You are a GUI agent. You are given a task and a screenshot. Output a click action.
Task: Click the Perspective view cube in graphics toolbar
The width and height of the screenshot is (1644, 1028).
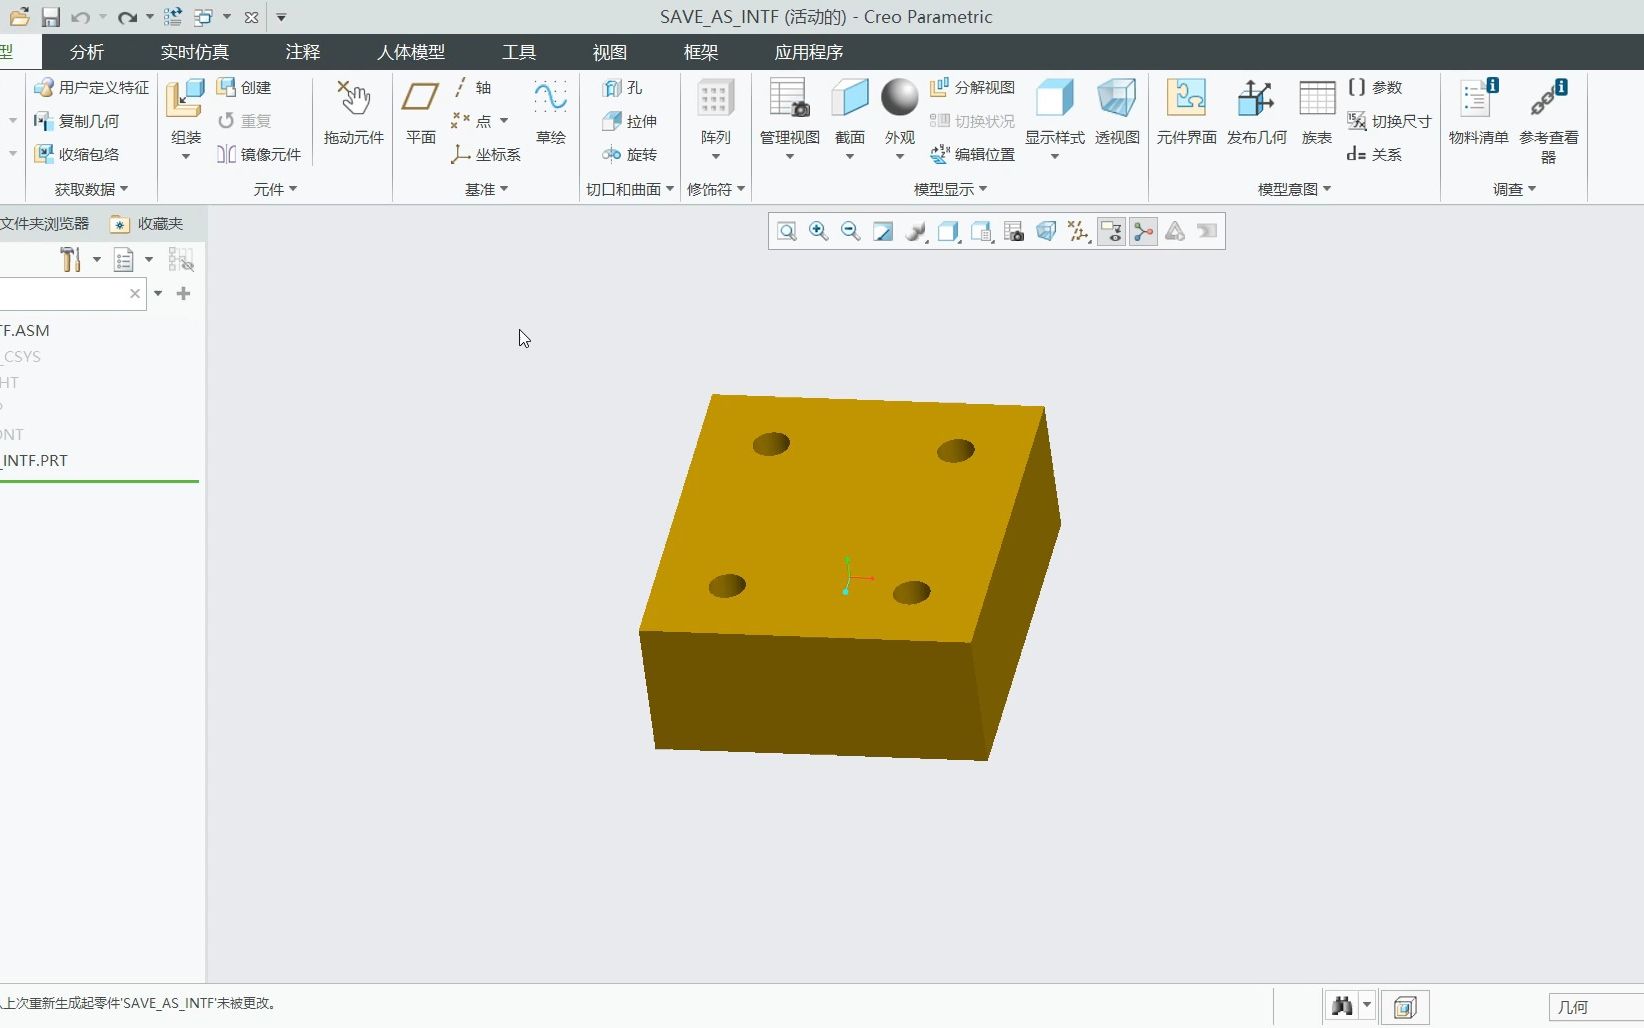(x=1046, y=232)
